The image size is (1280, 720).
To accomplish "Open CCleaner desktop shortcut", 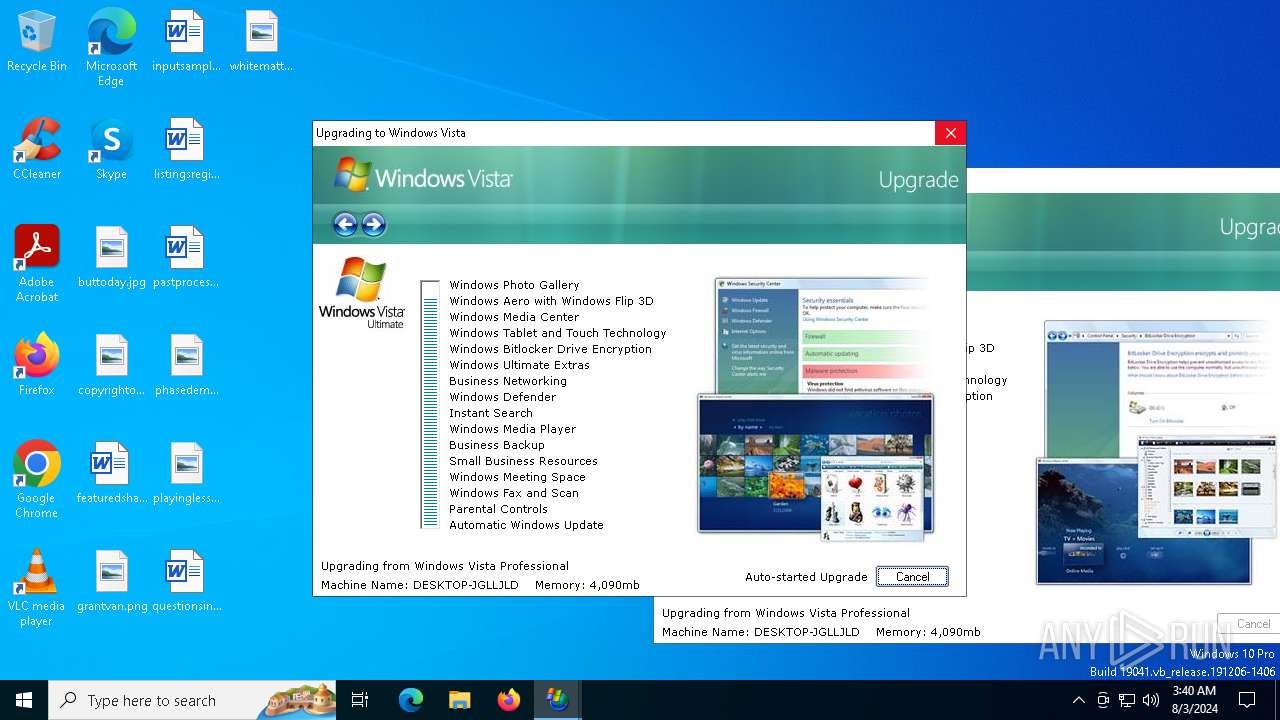I will tap(37, 150).
